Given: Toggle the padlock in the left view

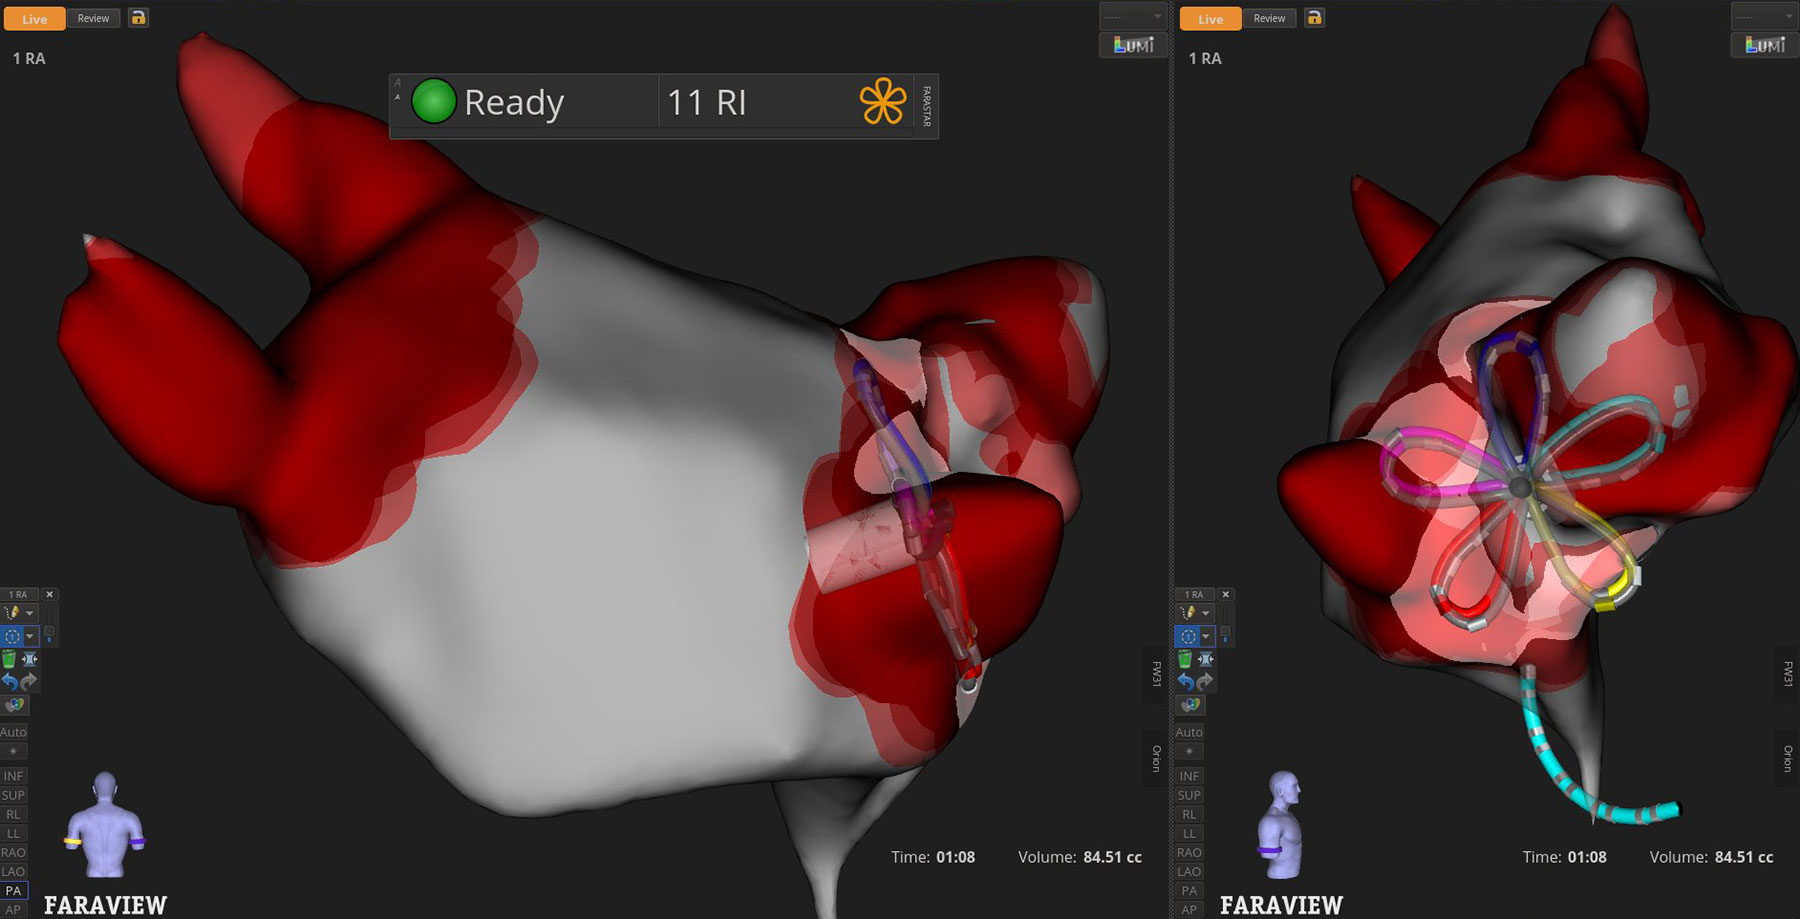Looking at the screenshot, I should tap(138, 18).
